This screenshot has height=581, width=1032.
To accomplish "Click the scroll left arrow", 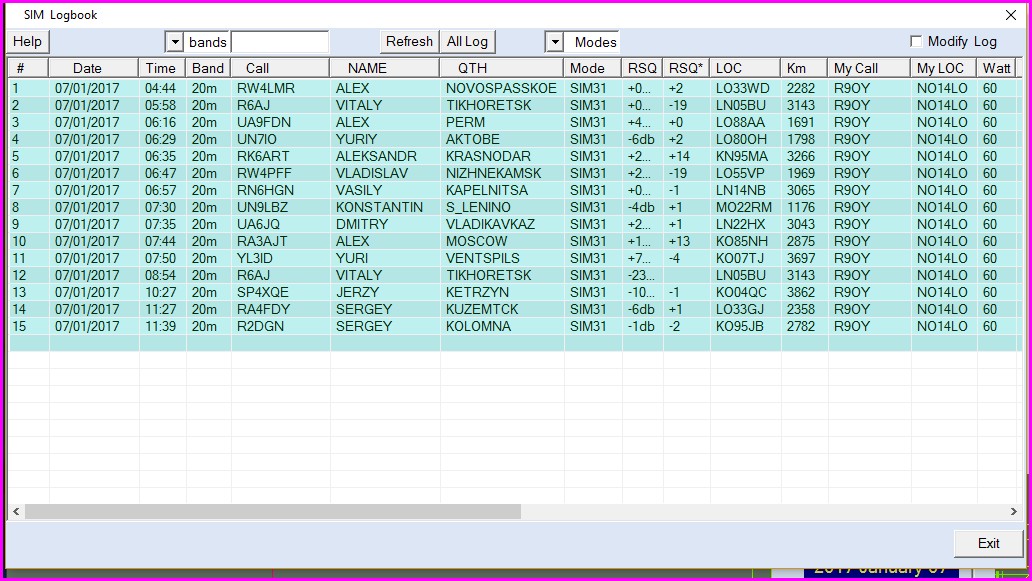I will tap(16, 511).
